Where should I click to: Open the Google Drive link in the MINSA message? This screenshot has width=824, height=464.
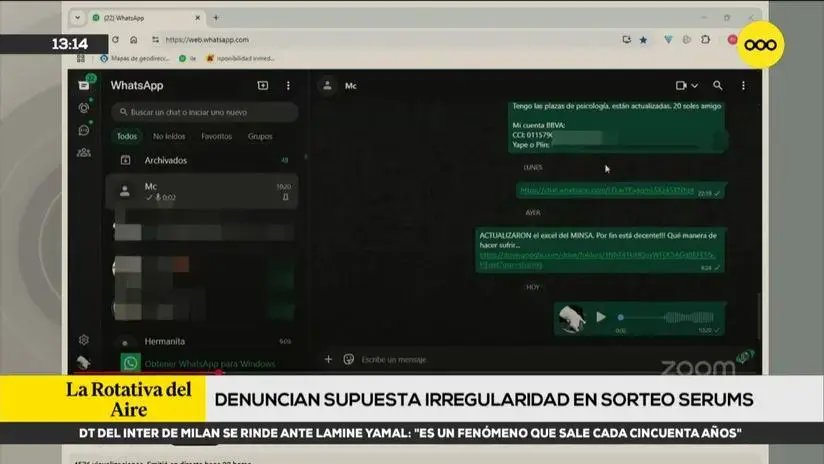click(x=598, y=260)
